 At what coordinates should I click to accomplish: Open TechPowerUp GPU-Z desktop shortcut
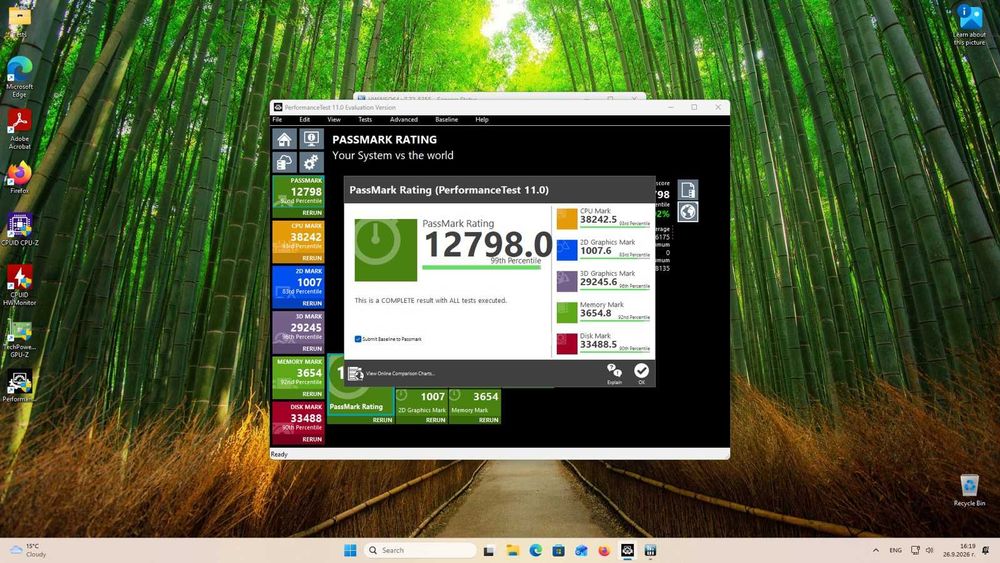pyautogui.click(x=20, y=339)
